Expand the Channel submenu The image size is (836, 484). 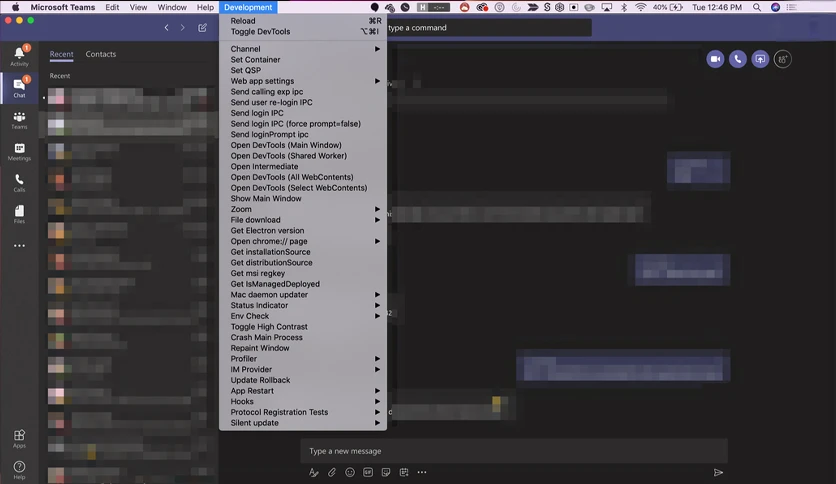(302, 49)
